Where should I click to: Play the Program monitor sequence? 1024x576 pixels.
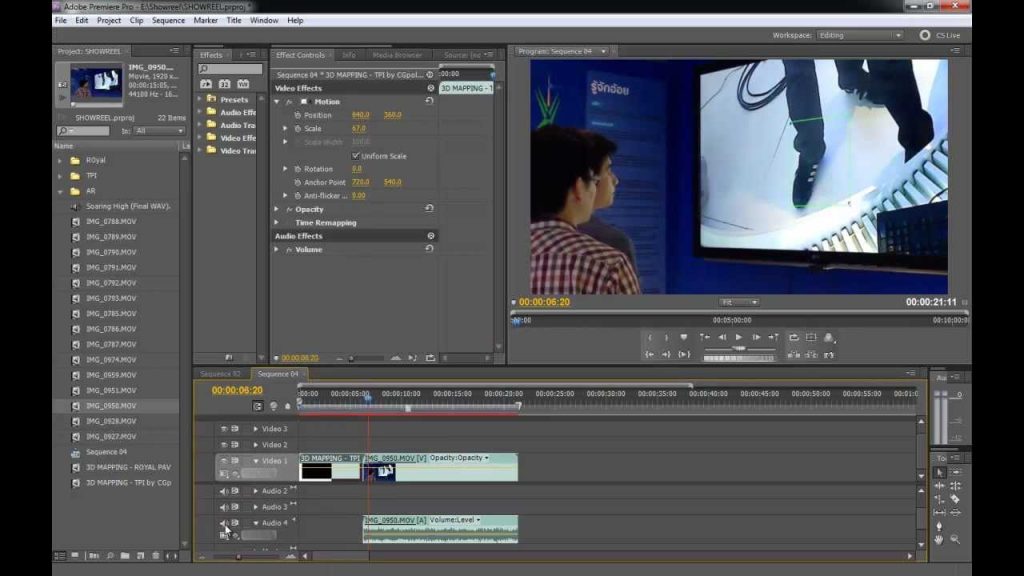click(739, 338)
